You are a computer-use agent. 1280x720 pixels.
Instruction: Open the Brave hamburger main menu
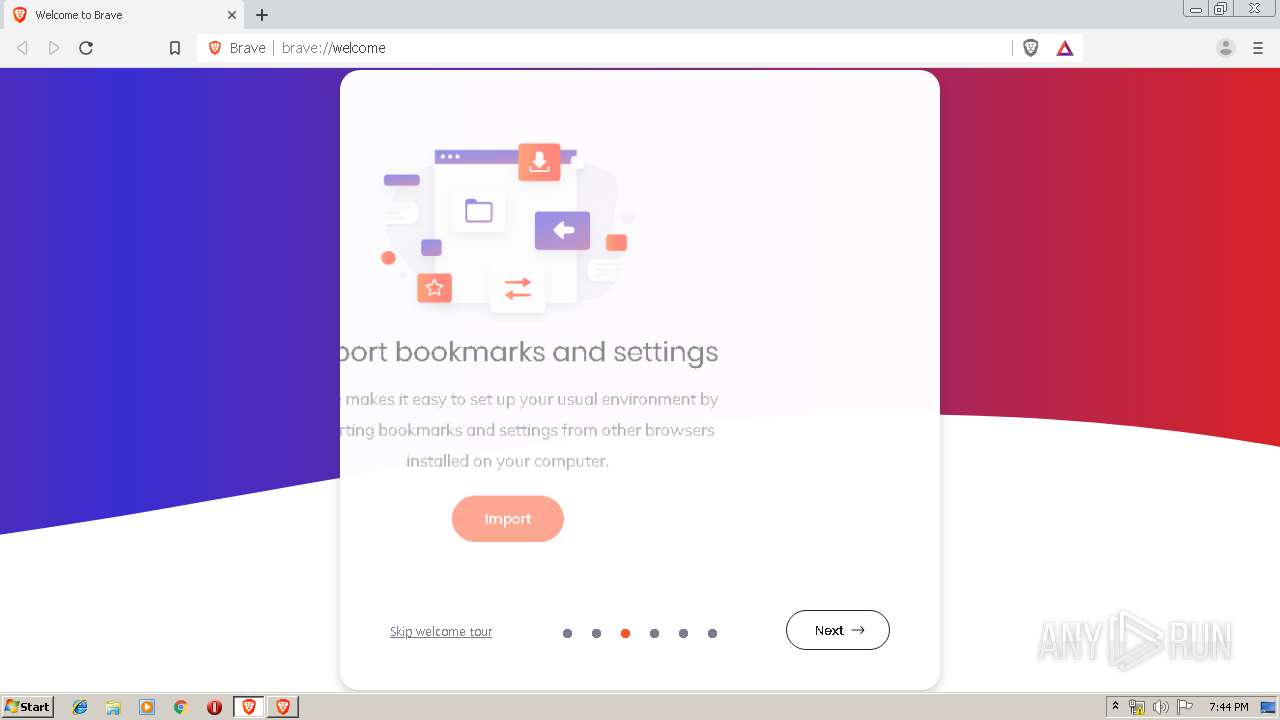pyautogui.click(x=1258, y=48)
